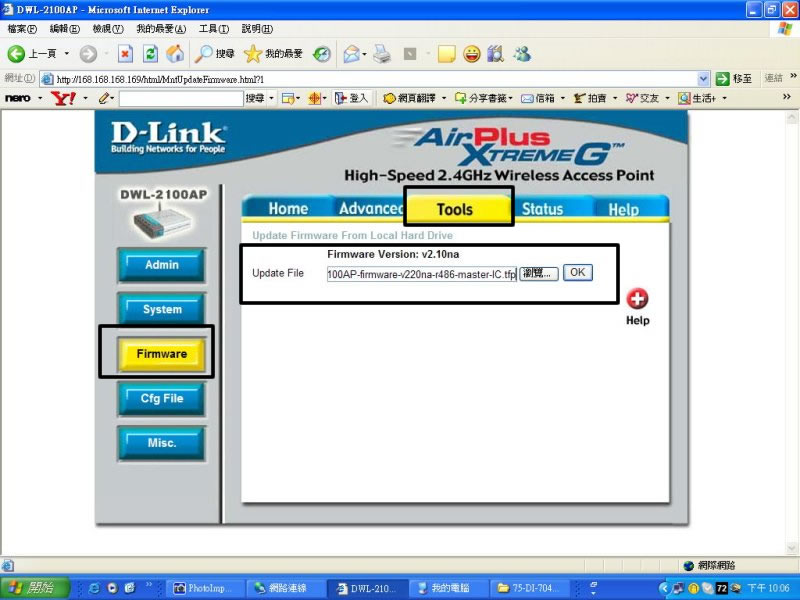Click the 移至 Go button
Screen dimensions: 800x600
point(734,79)
